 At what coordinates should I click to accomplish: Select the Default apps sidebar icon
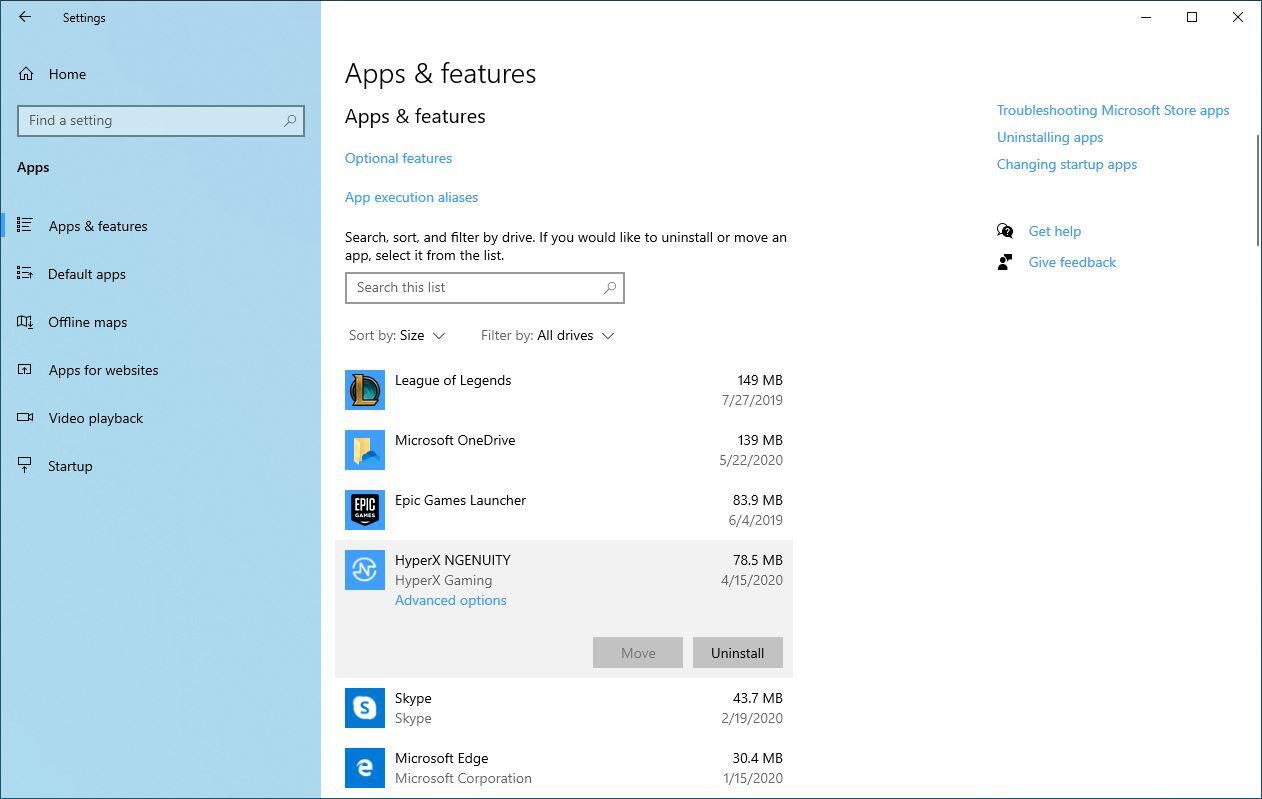[25, 273]
